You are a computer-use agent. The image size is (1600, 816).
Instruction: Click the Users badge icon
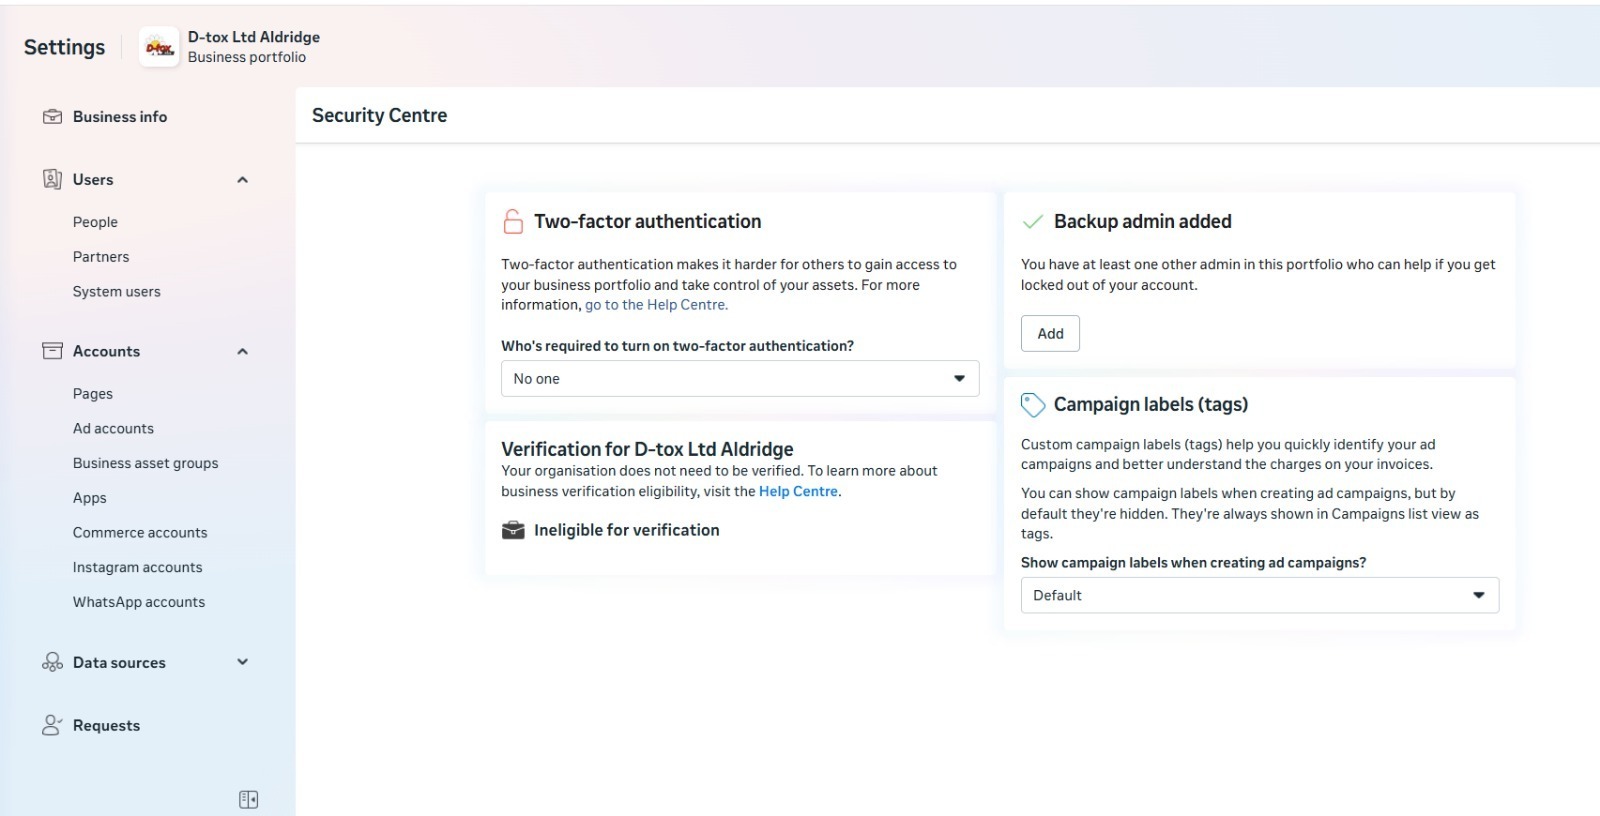(52, 179)
